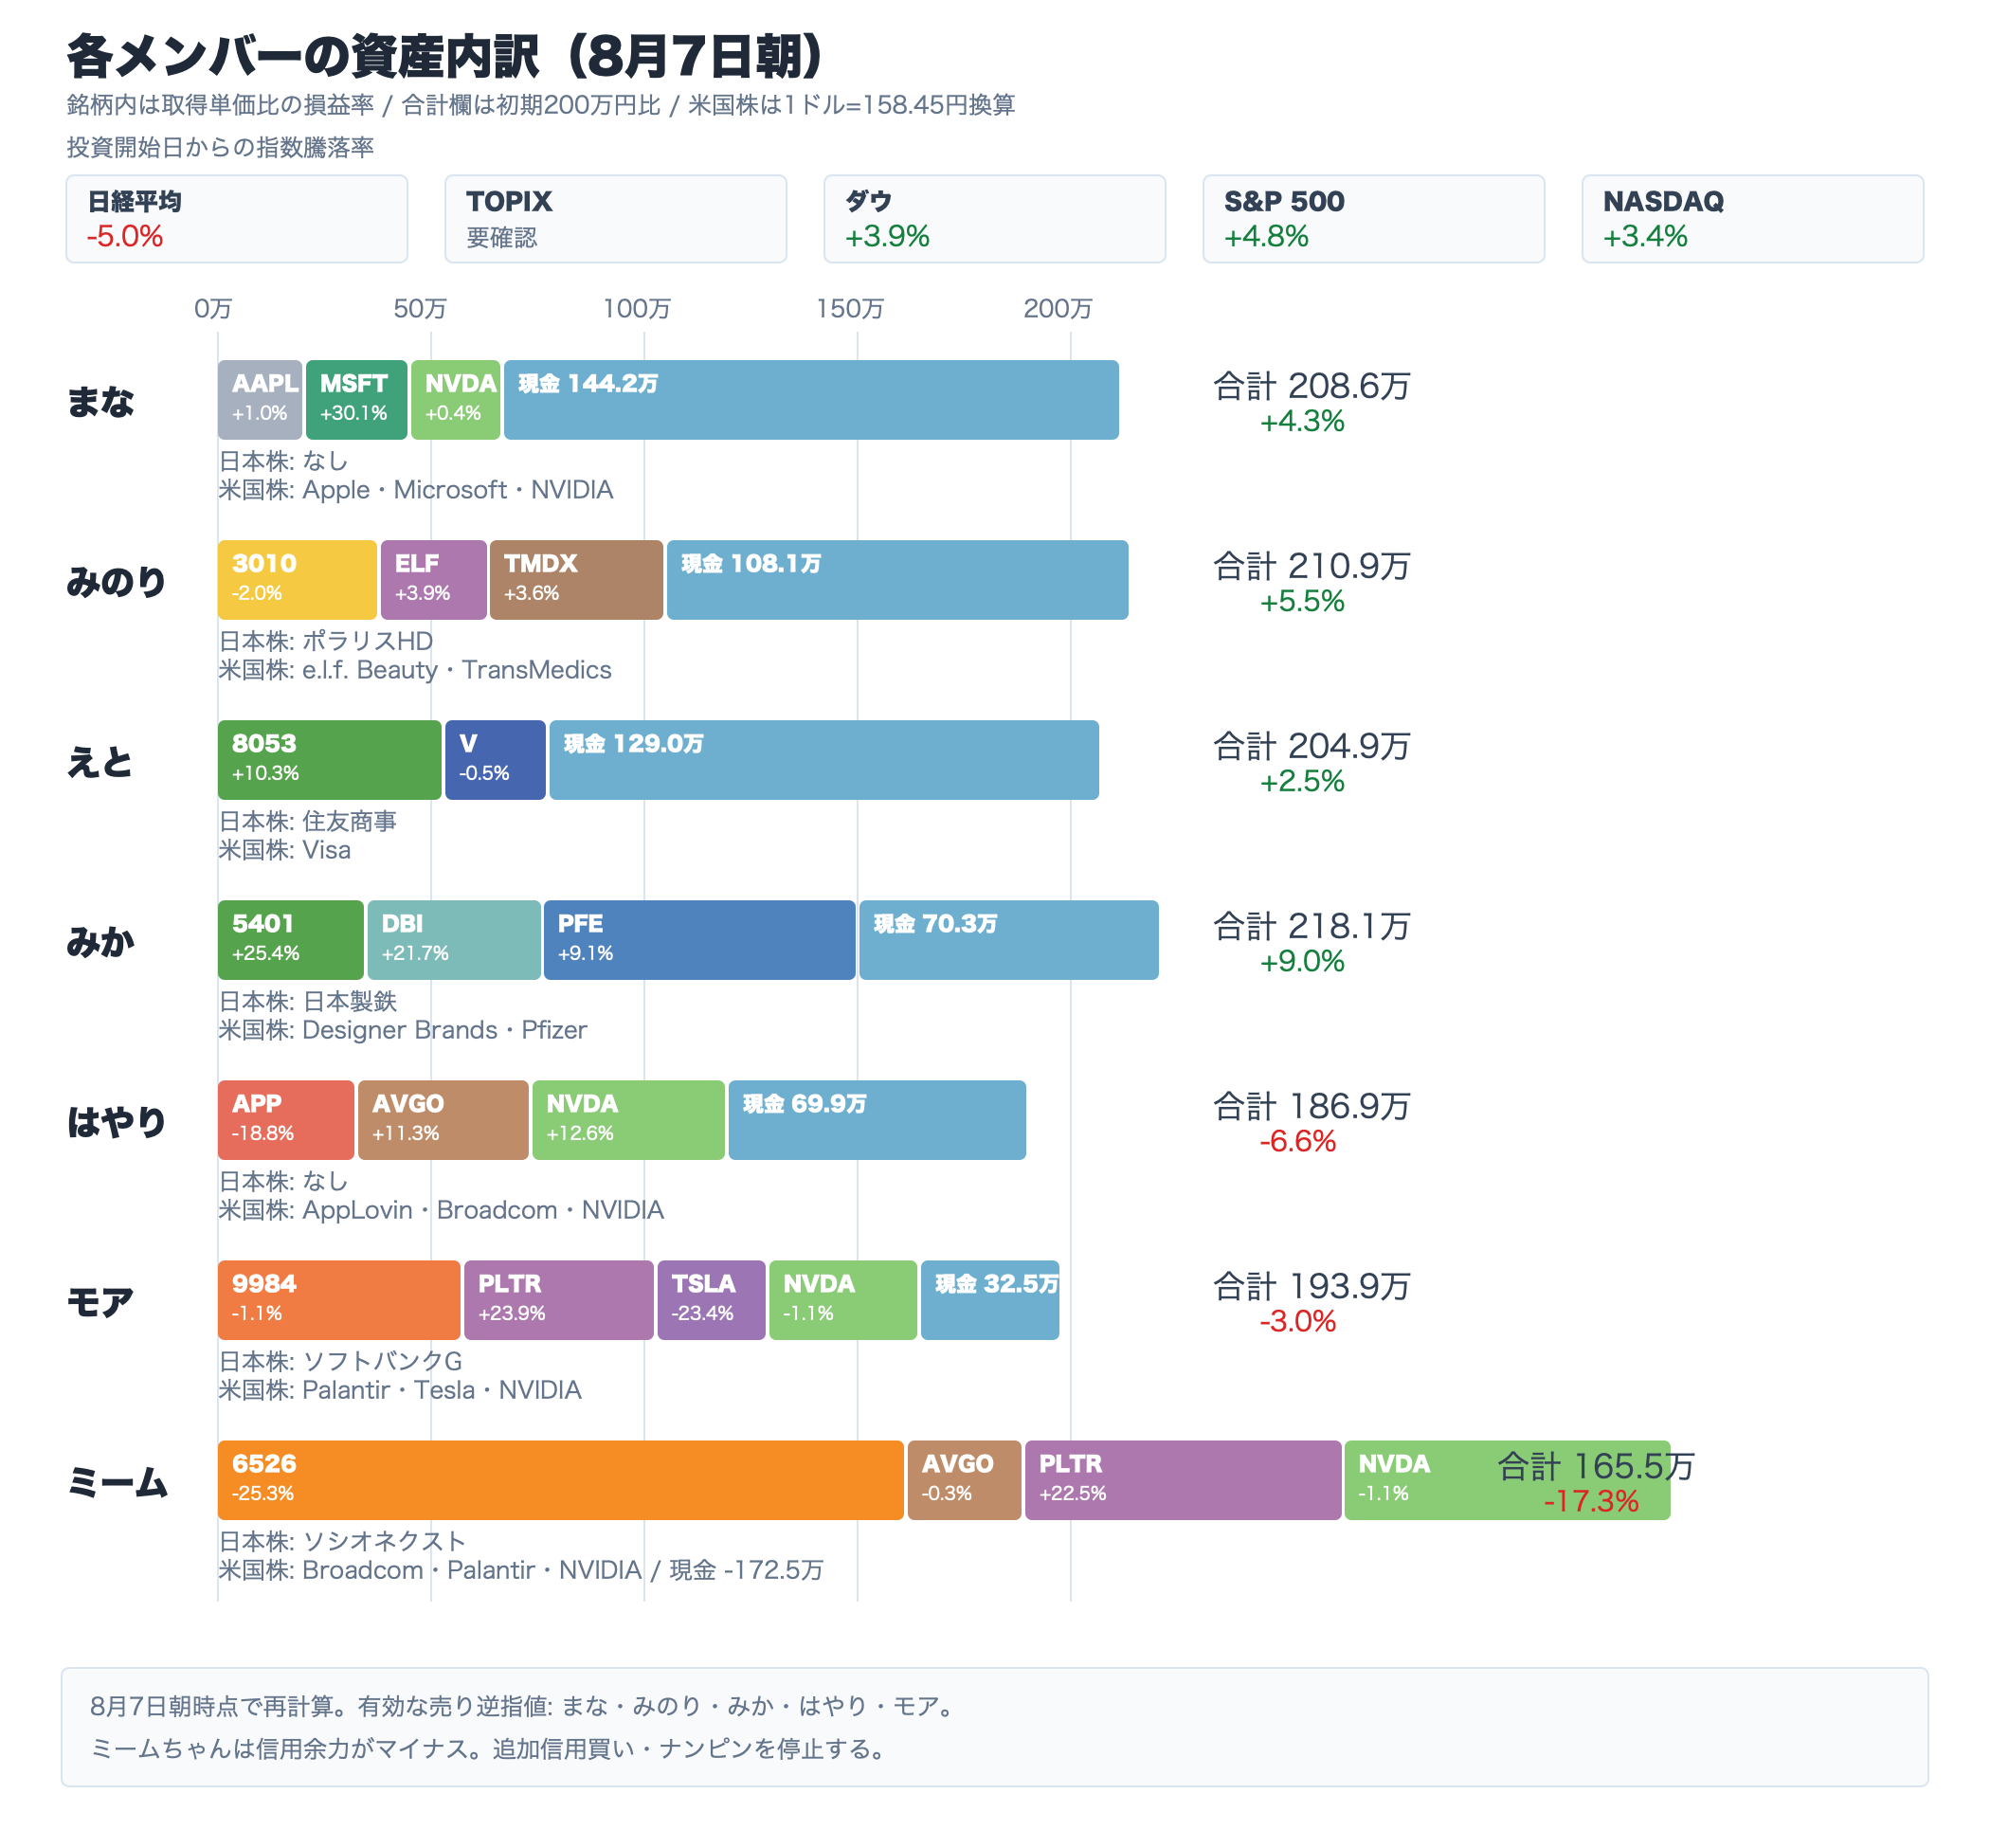Select the 9984 -1.1% orange segment
This screenshot has height=1848, width=1990.
339,1300
